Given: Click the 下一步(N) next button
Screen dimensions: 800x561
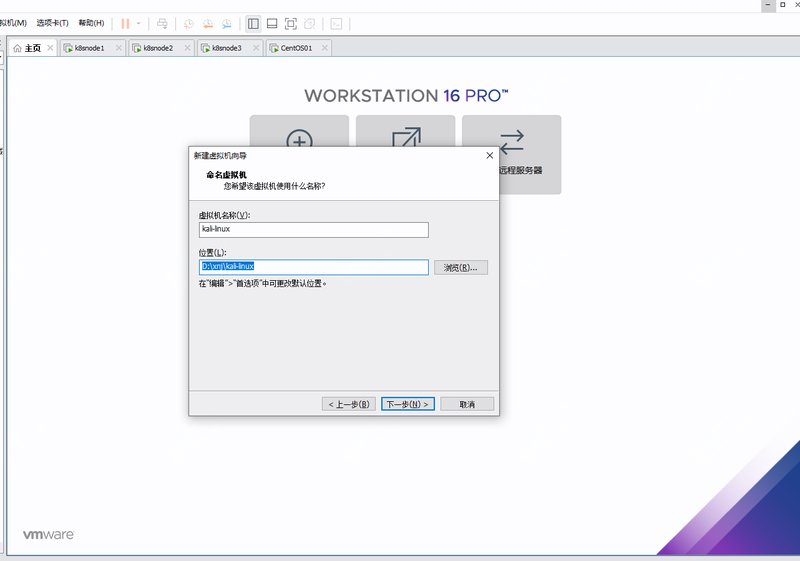Looking at the screenshot, I should click(408, 404).
